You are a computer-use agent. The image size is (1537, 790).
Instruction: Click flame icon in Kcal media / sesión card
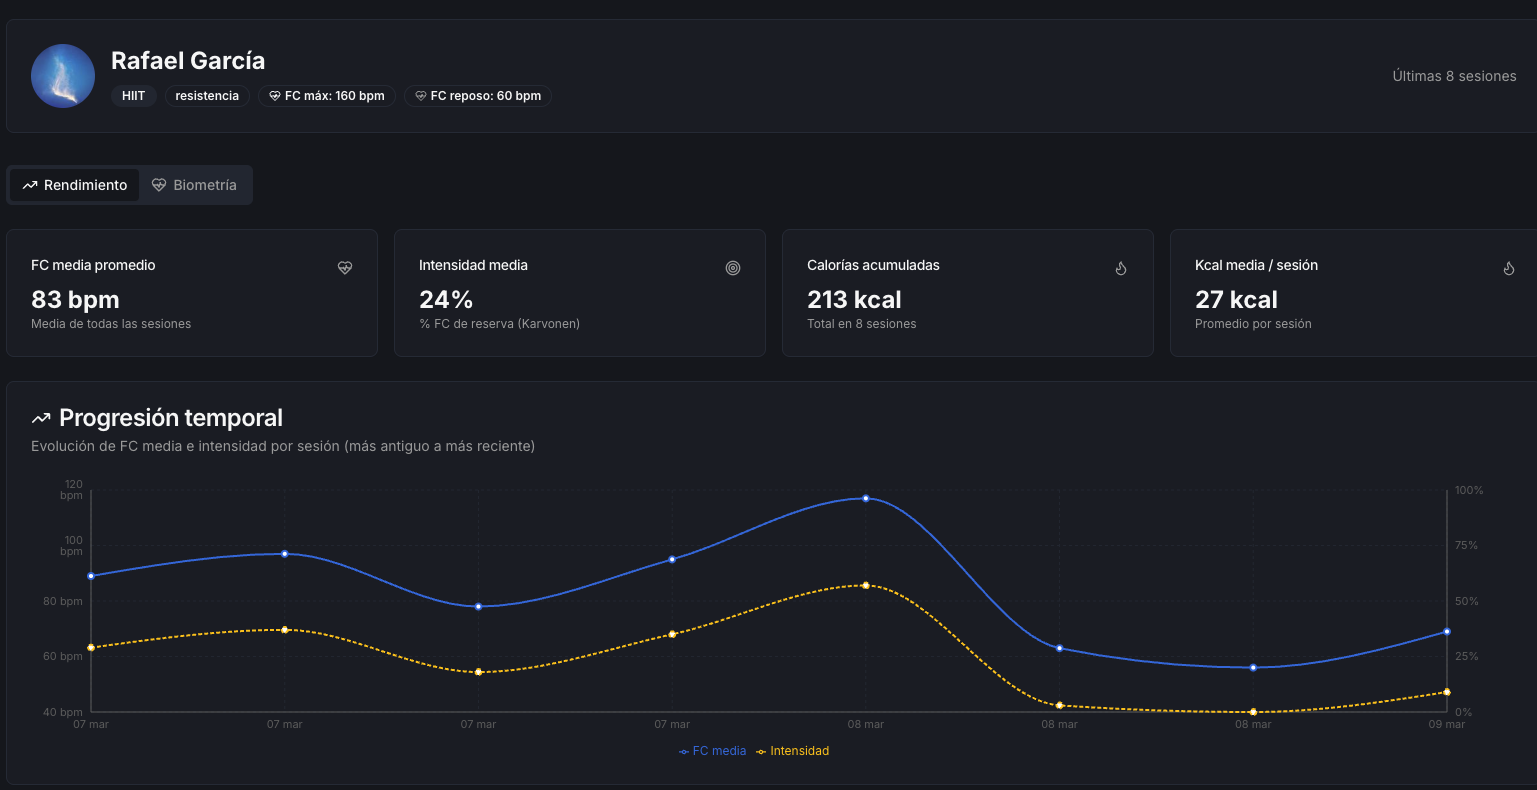[1509, 268]
